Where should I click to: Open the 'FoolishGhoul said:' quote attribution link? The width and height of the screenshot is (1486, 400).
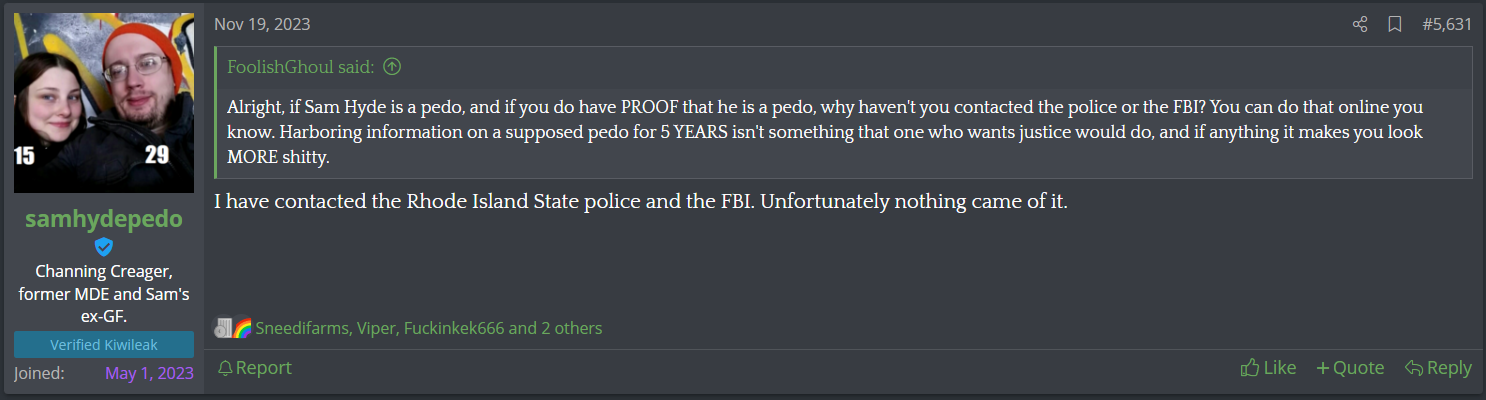click(x=301, y=67)
